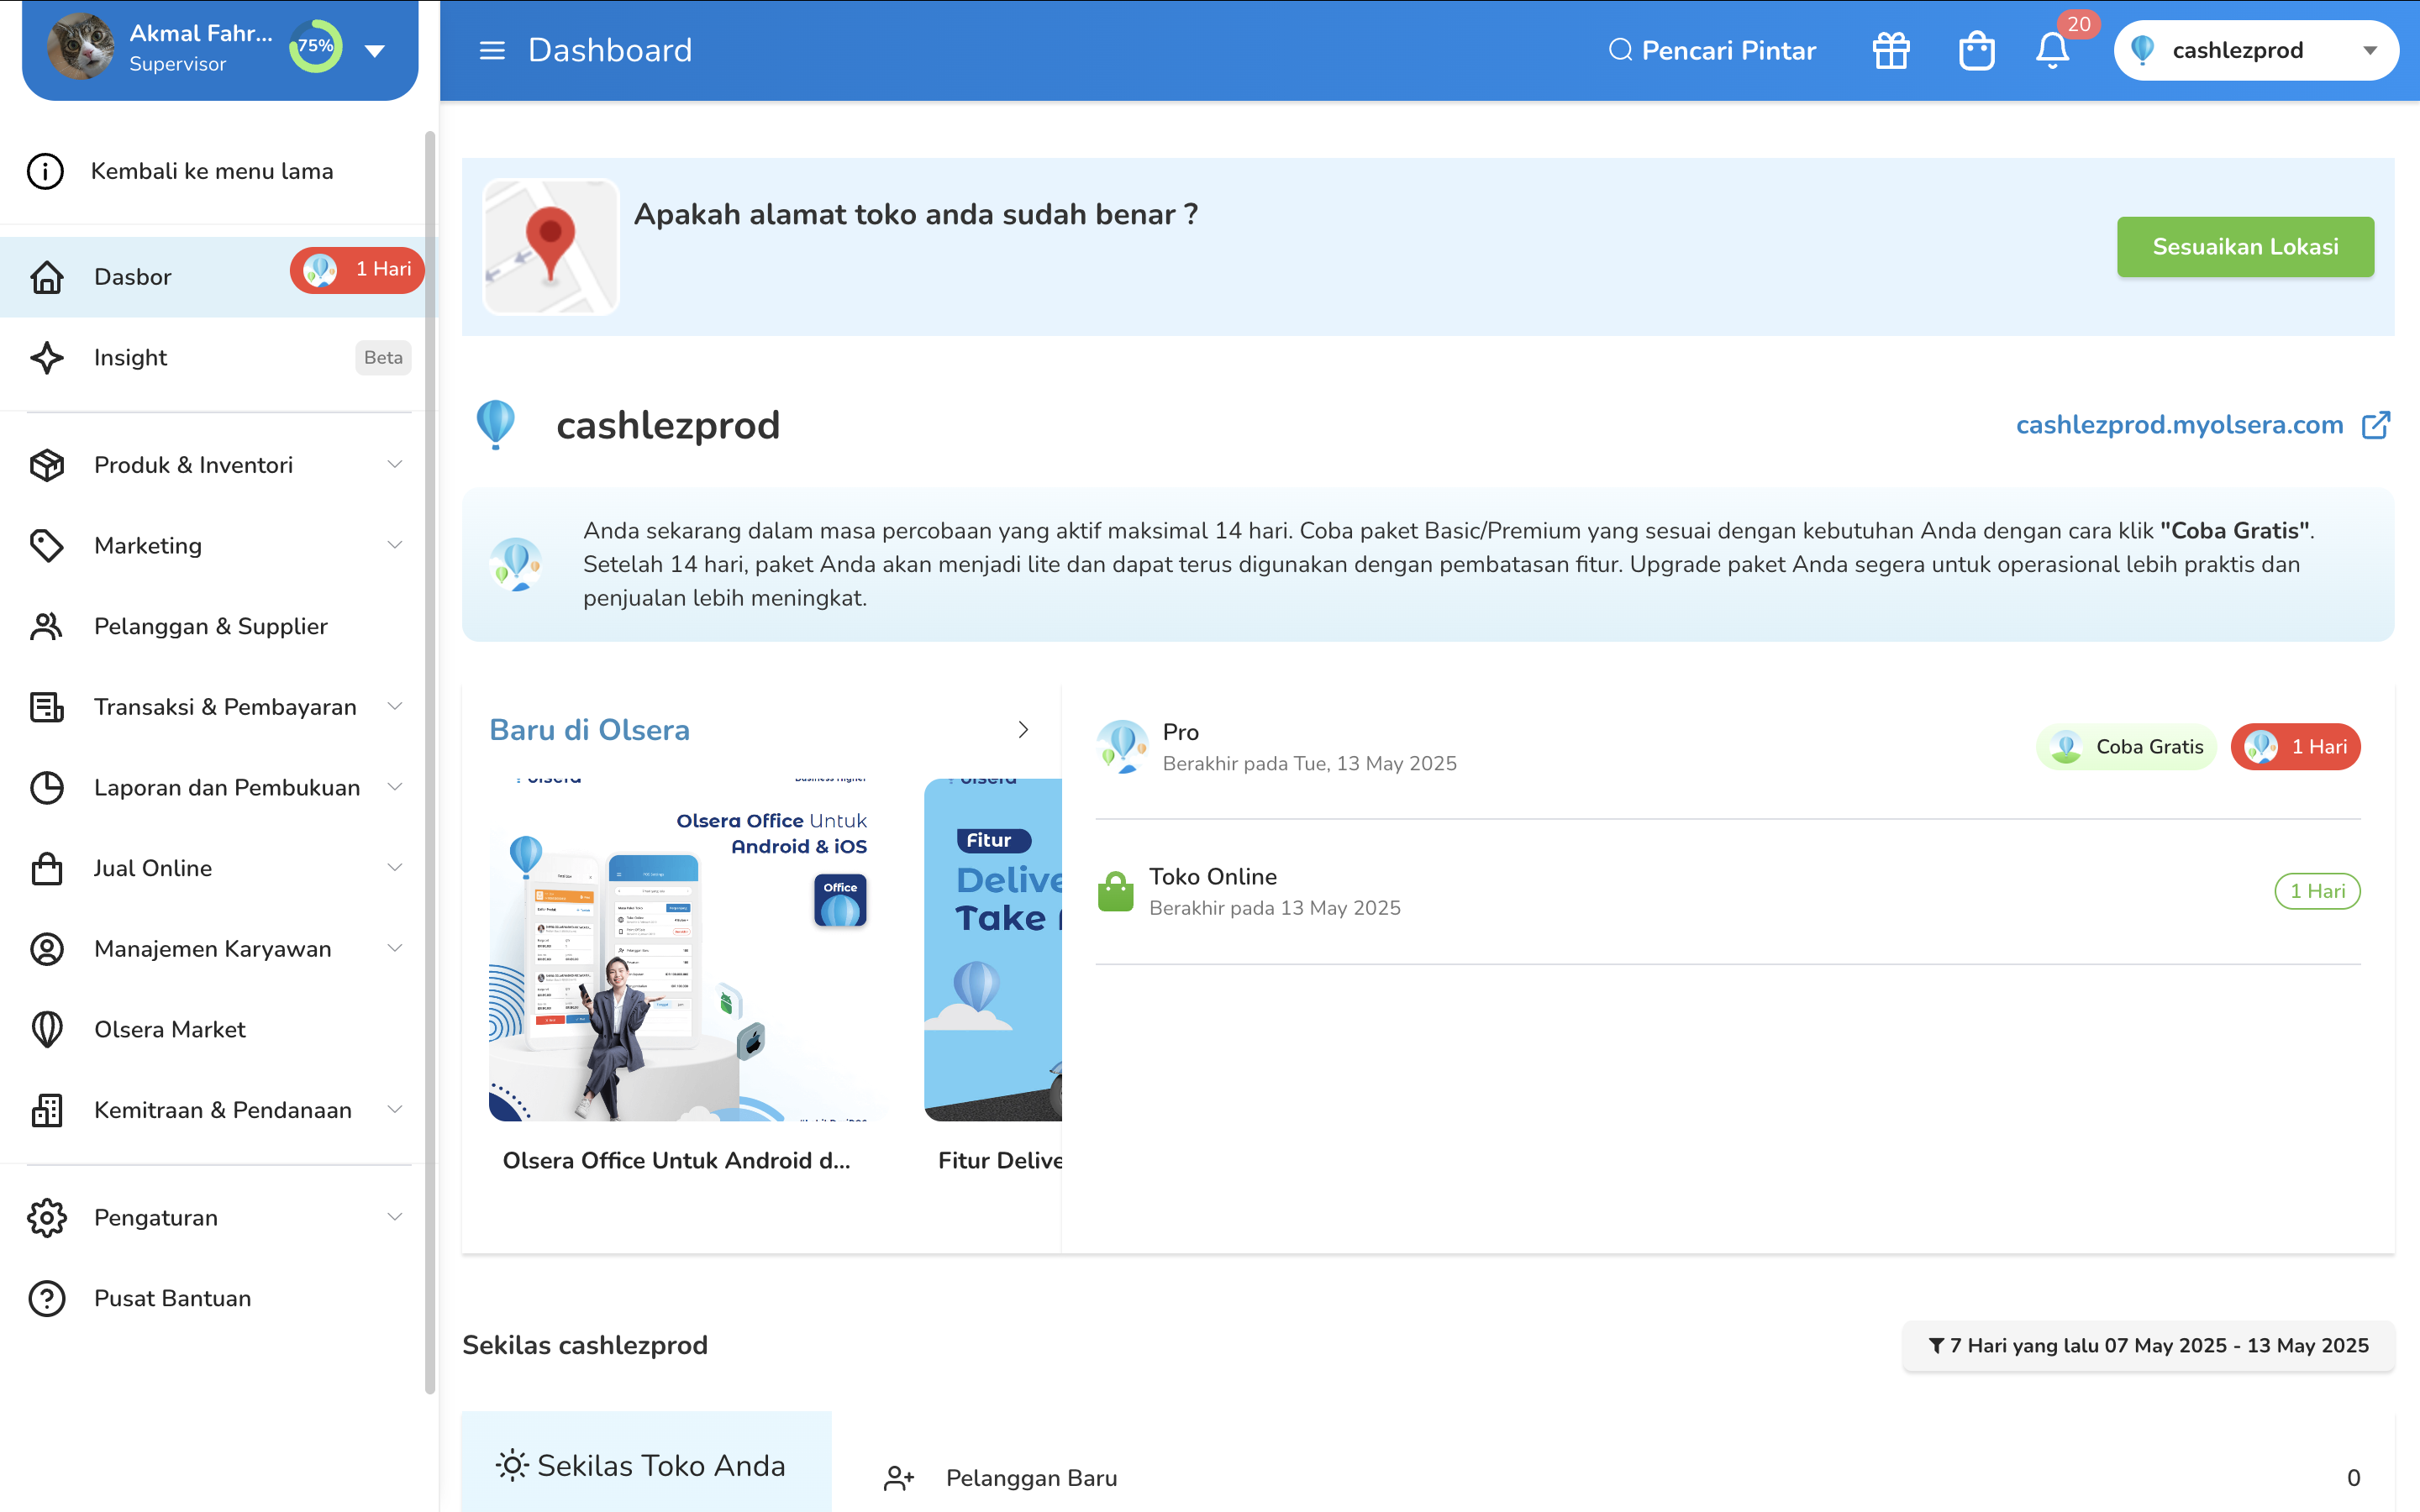
Task: Click the Toko Online green bag icon
Action: coord(1116,891)
